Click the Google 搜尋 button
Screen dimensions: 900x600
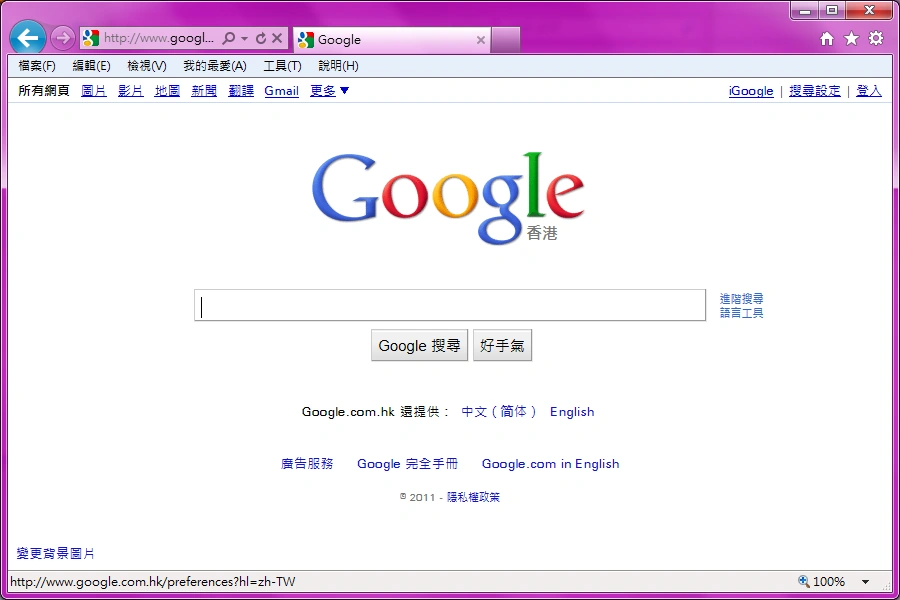[x=420, y=345]
